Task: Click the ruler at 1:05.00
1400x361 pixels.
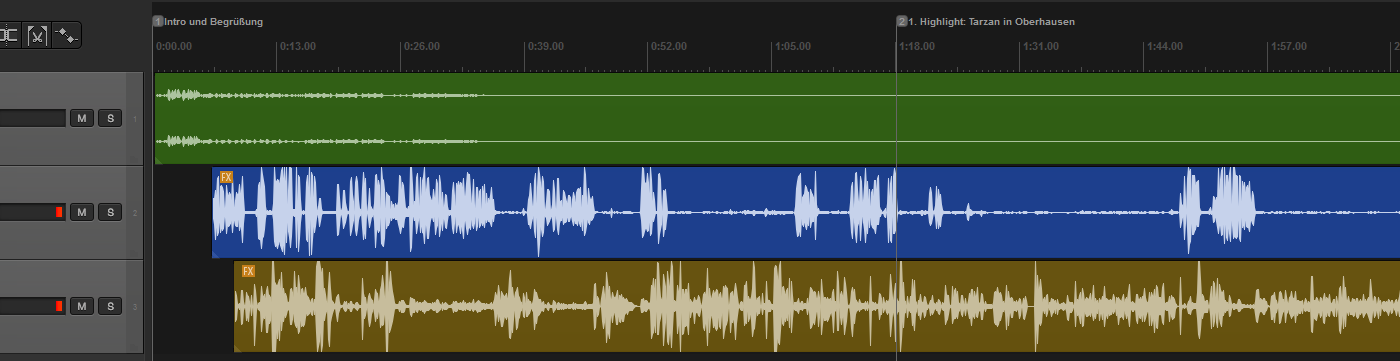Action: click(x=792, y=46)
